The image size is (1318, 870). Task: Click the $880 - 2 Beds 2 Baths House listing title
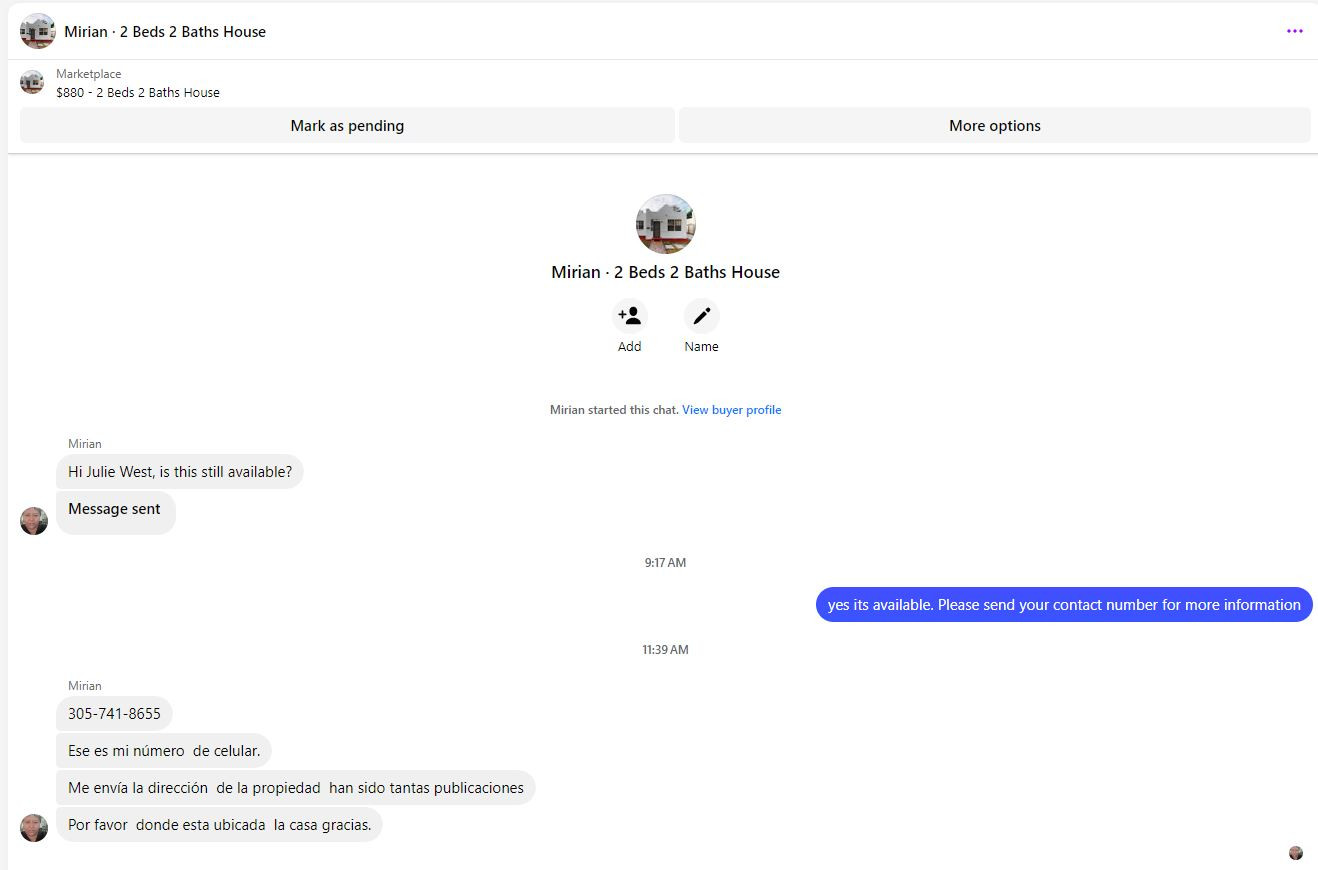point(138,92)
